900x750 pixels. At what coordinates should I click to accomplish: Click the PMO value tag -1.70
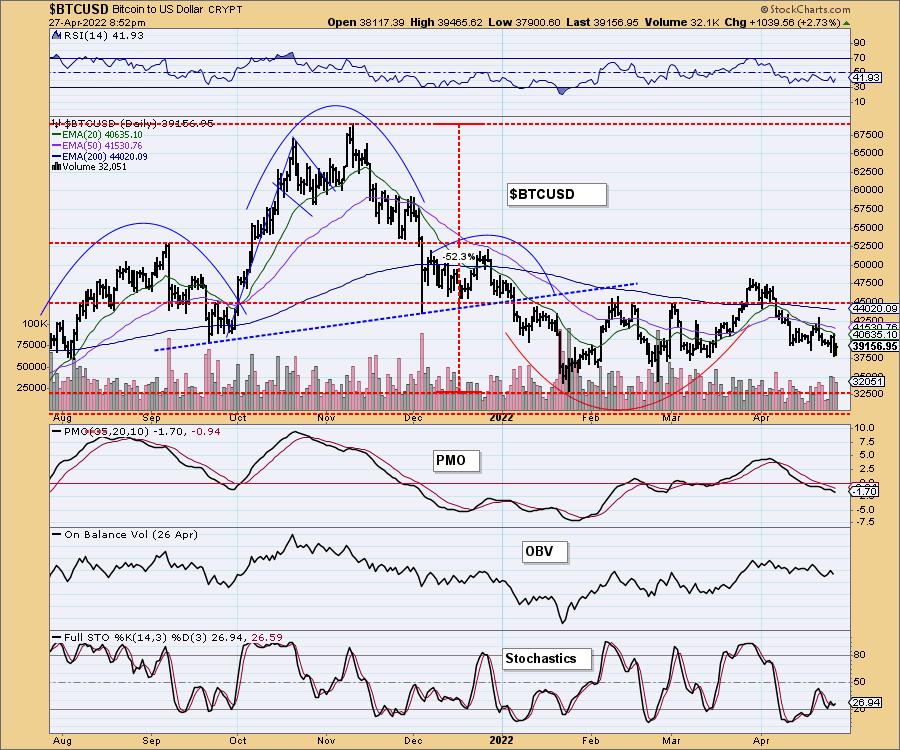click(865, 491)
